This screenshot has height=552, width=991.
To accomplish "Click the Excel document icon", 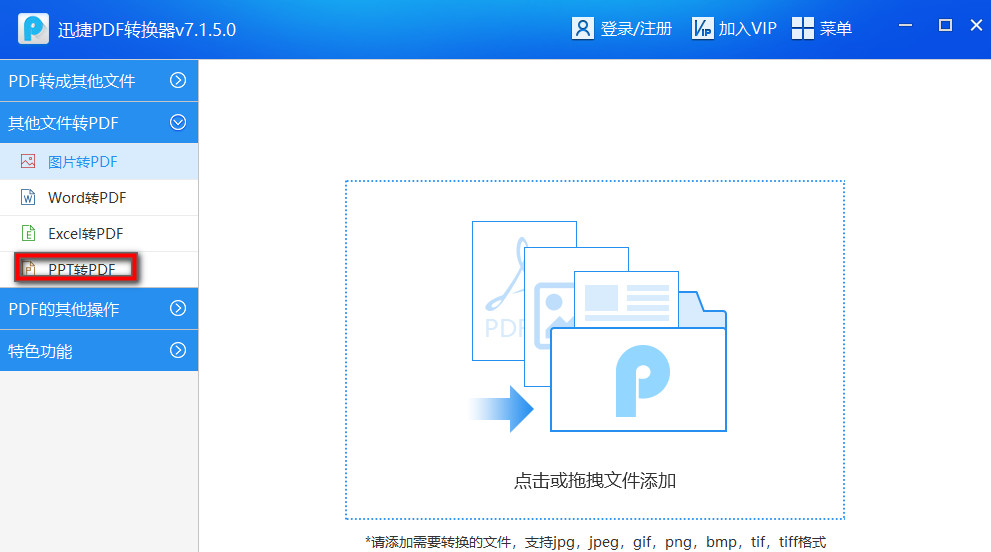I will 28,233.
